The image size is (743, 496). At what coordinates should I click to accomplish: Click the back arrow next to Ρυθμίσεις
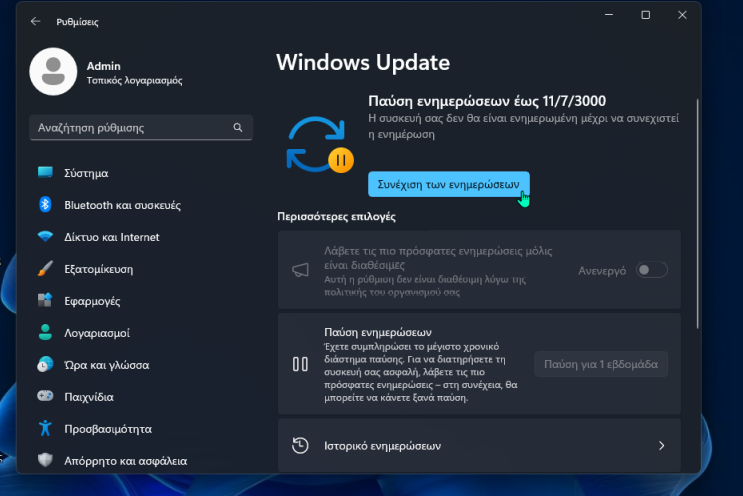36,21
